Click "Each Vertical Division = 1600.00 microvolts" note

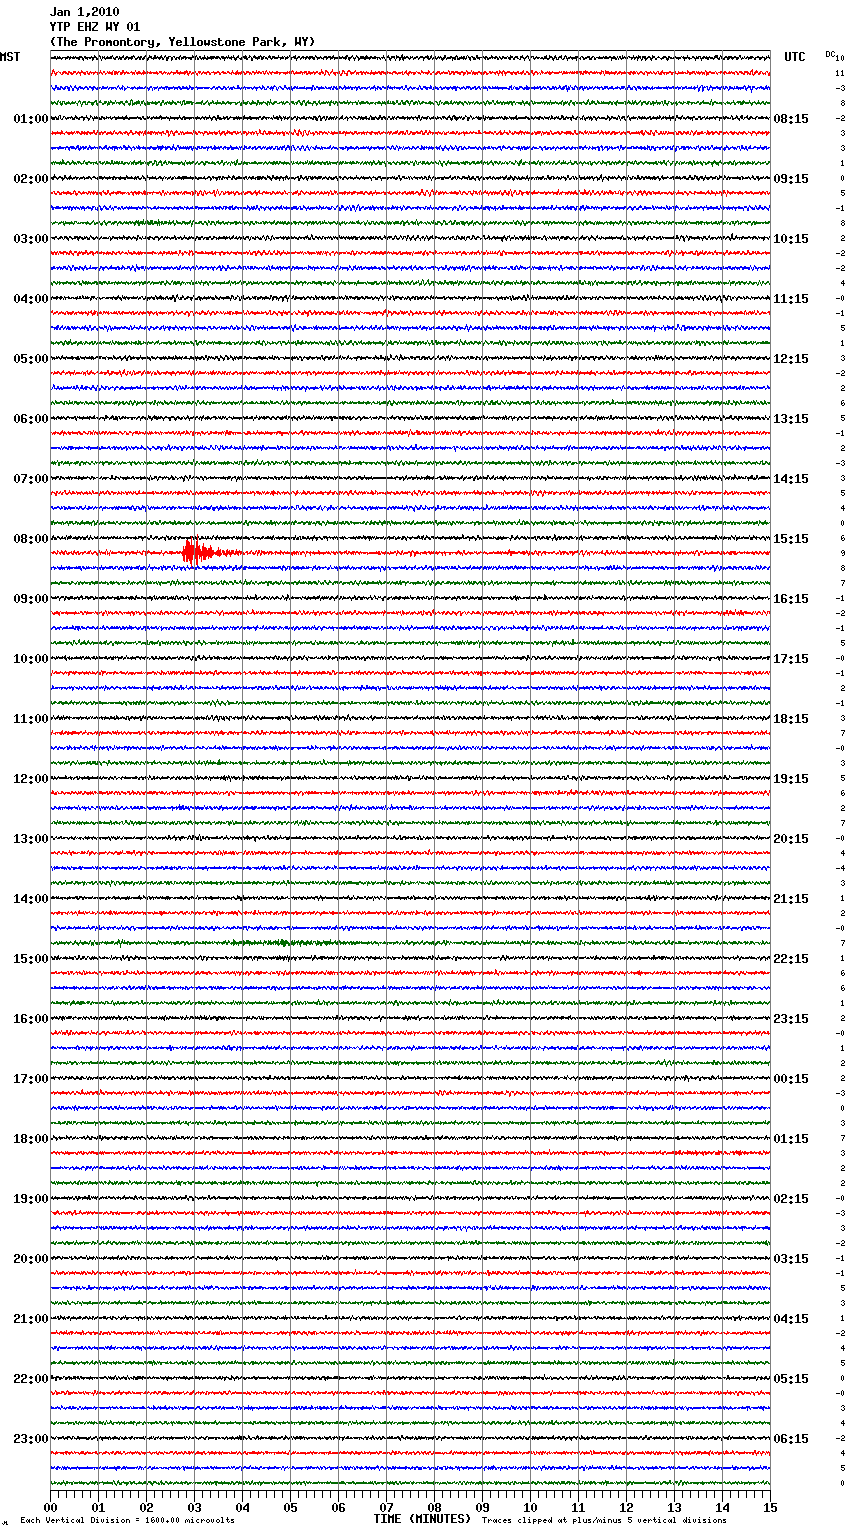pyautogui.click(x=127, y=1520)
